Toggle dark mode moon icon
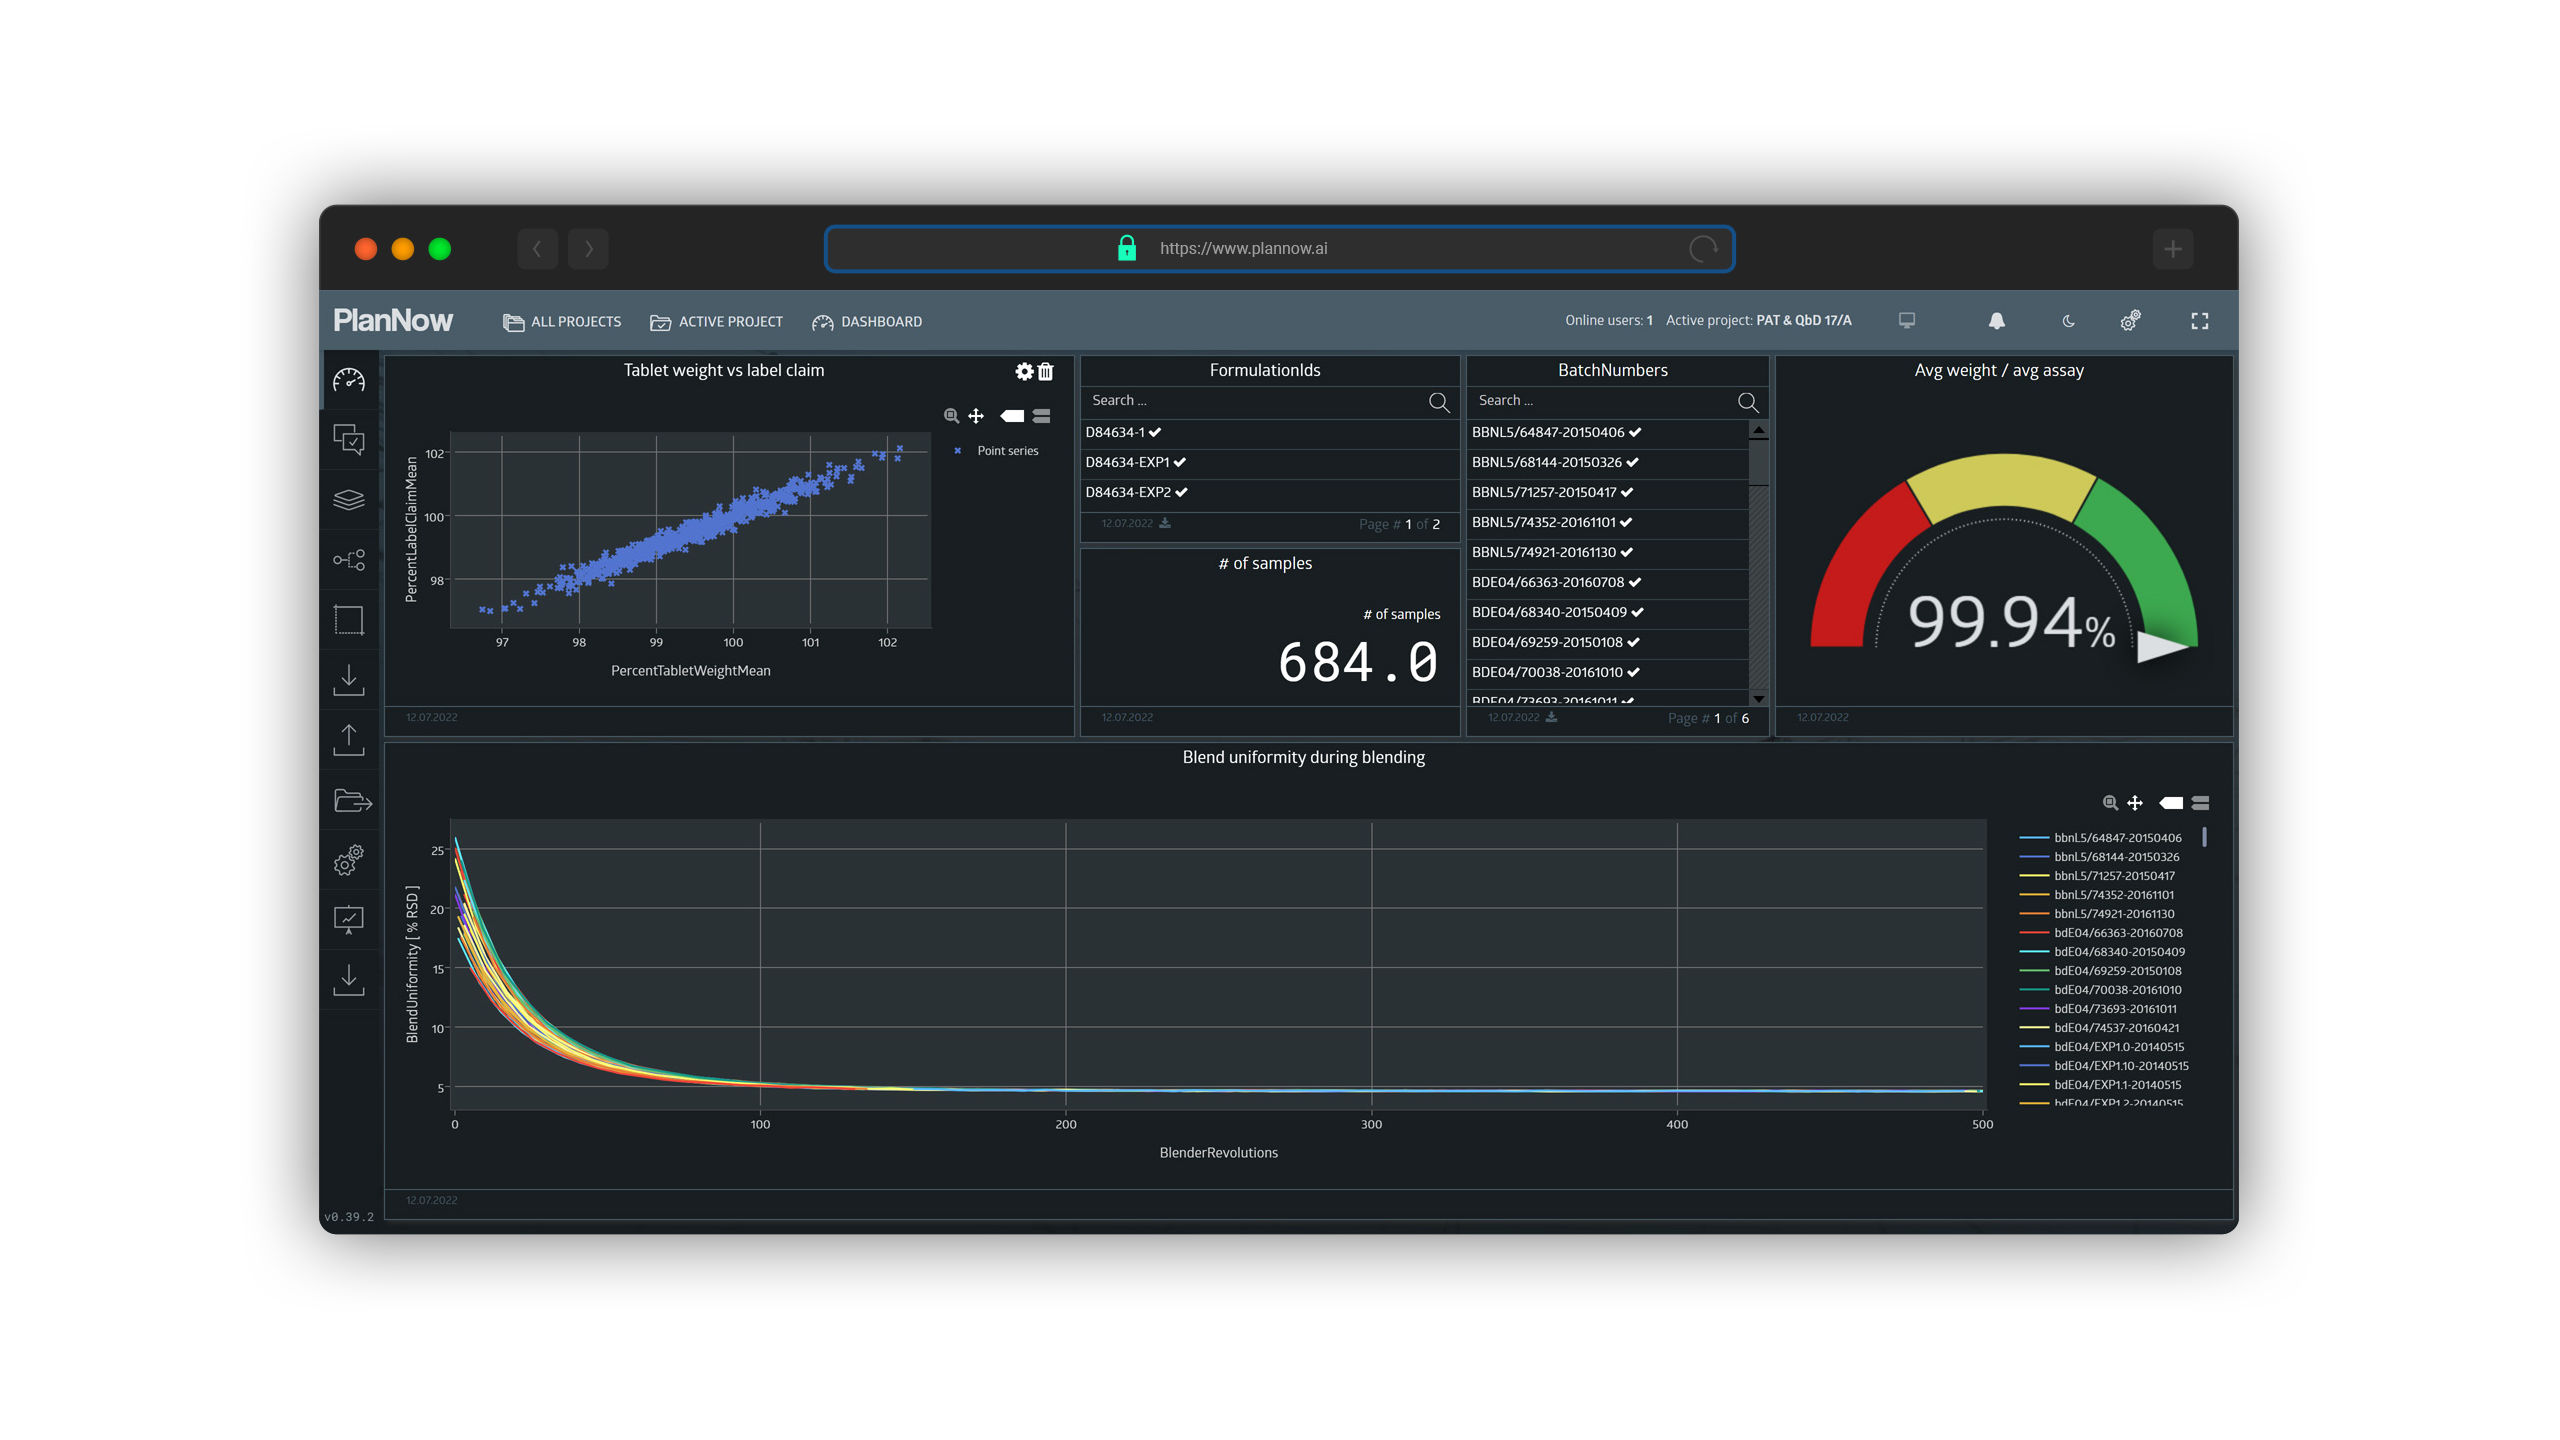 pyautogui.click(x=2067, y=320)
